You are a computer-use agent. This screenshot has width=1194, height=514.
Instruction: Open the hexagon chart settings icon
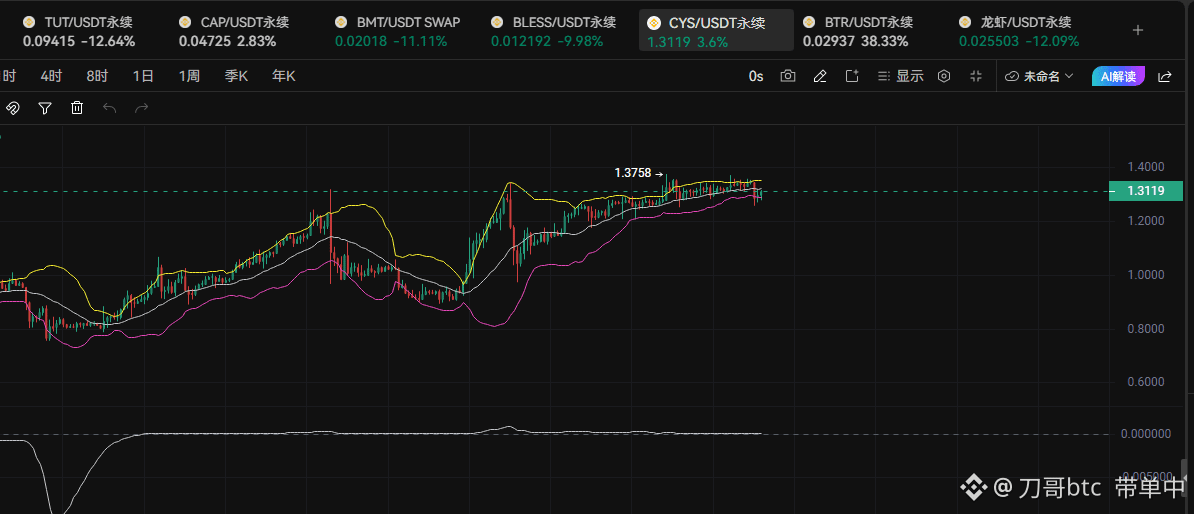point(944,76)
